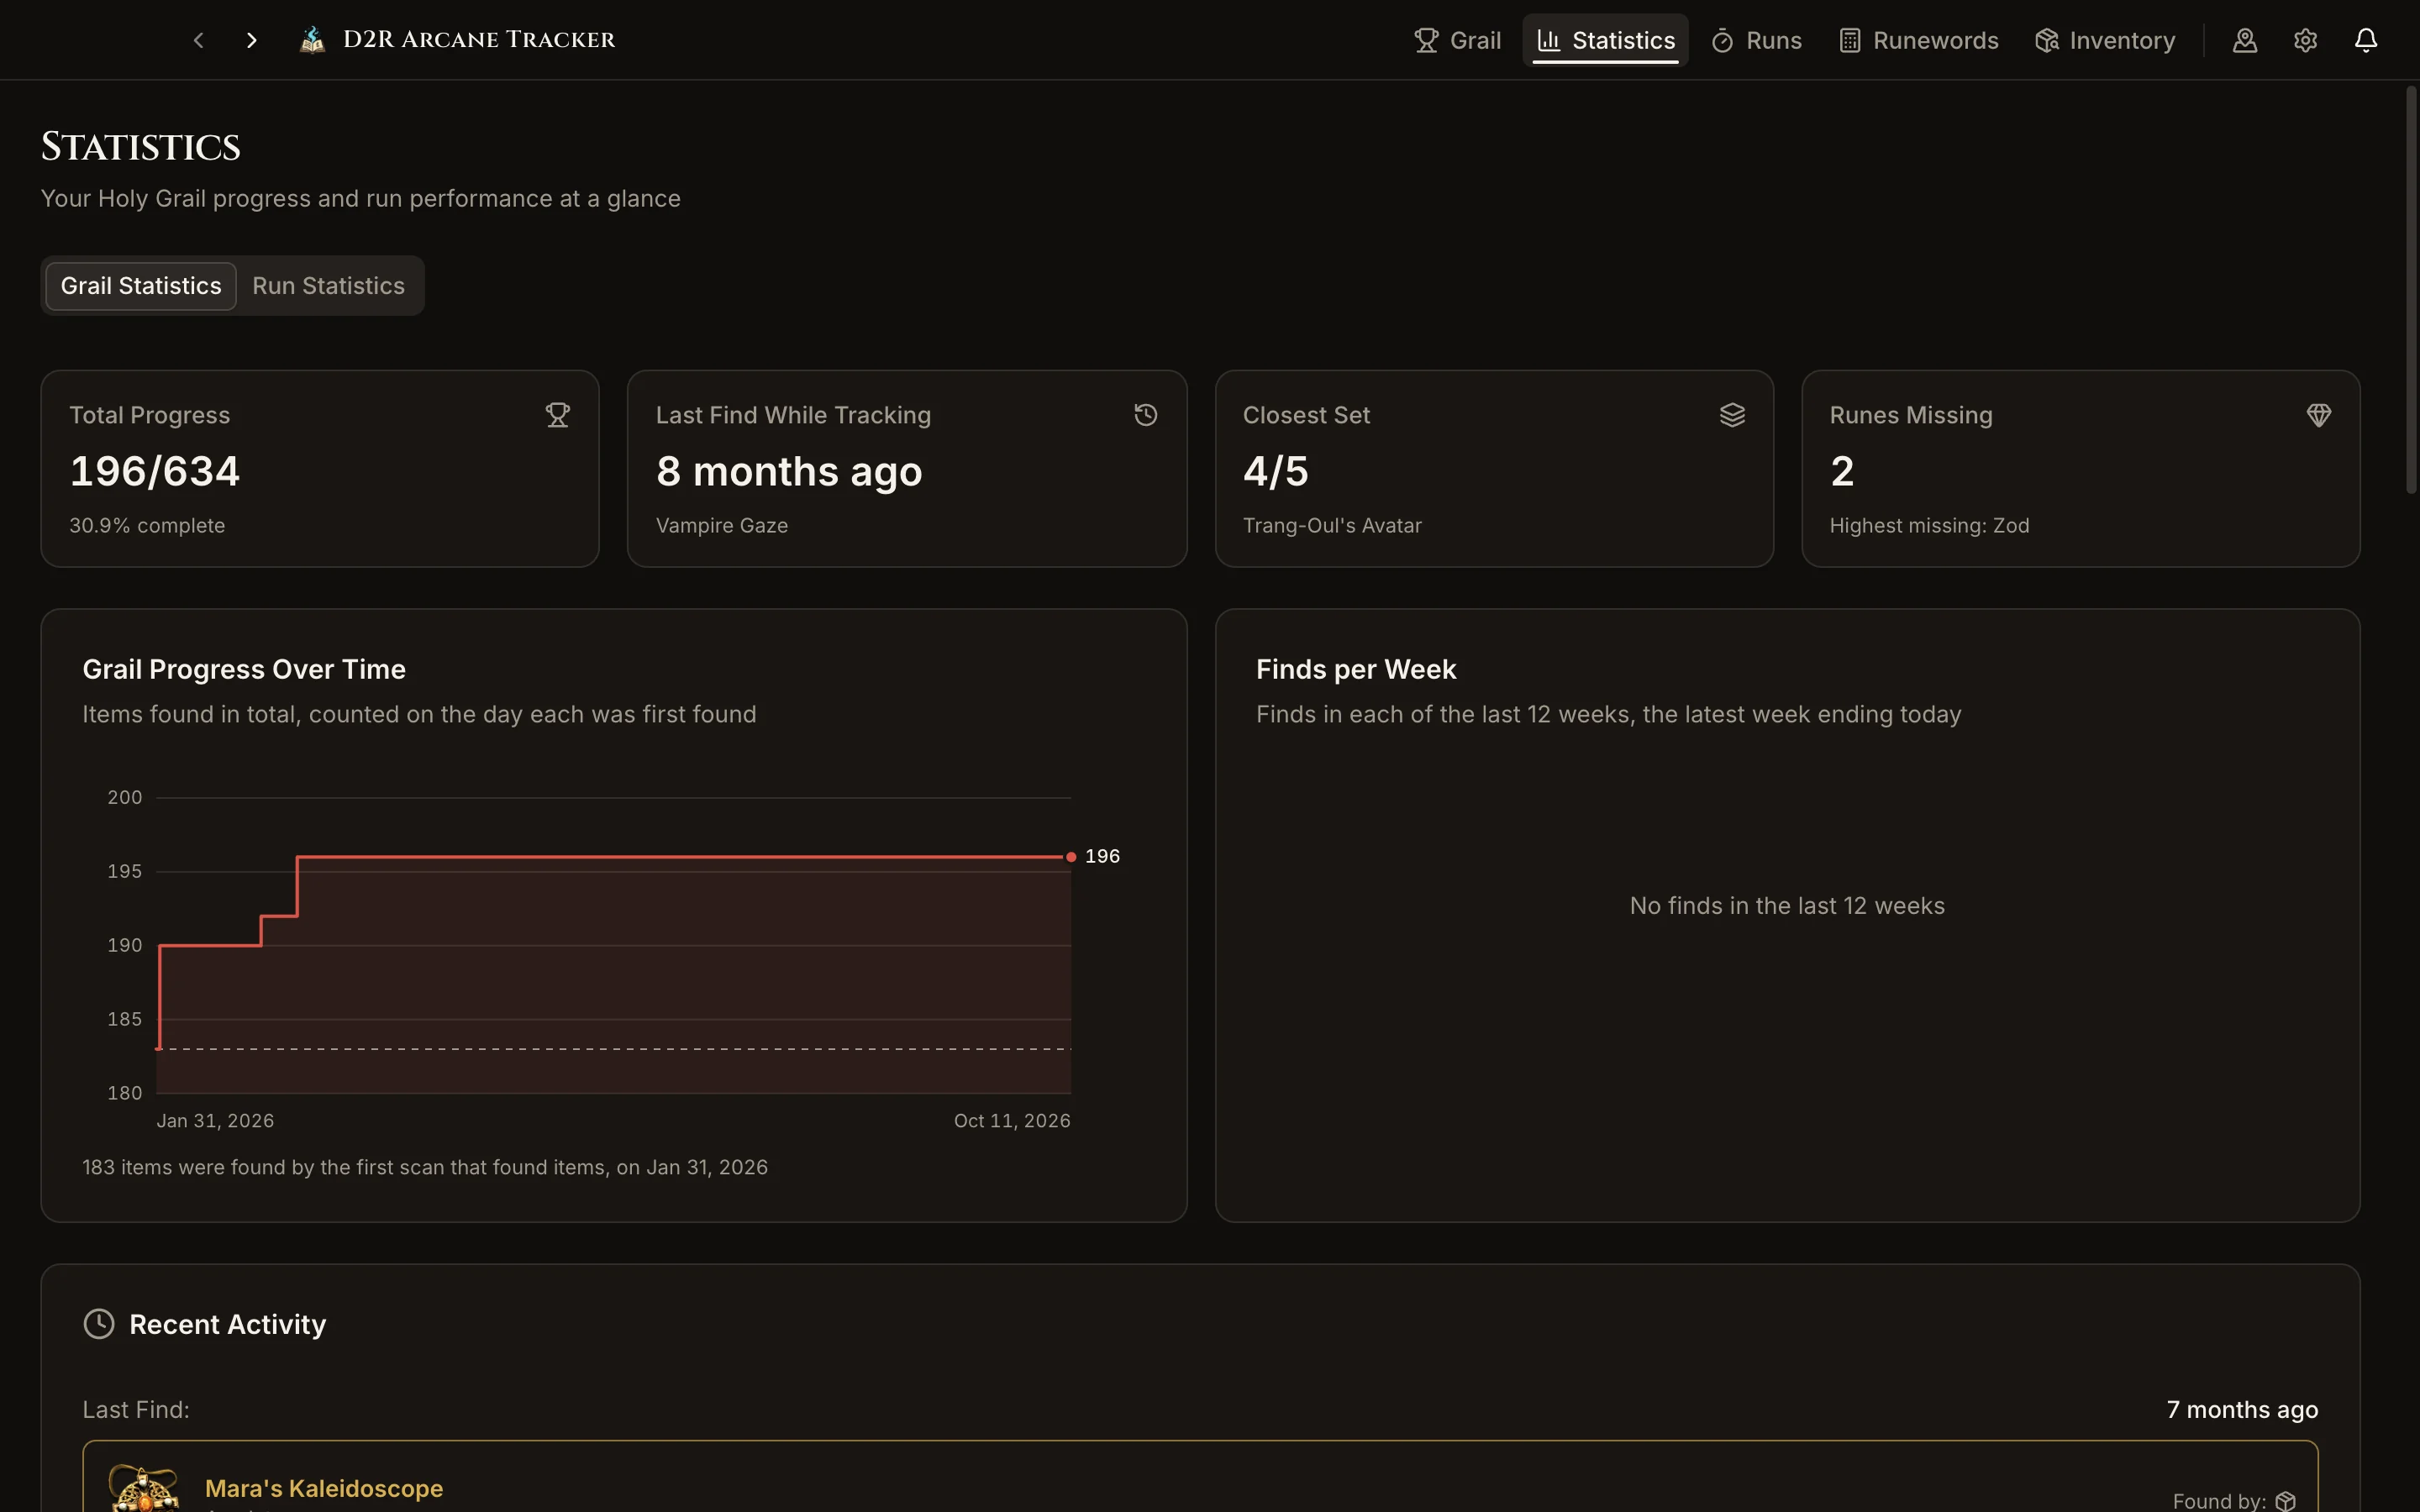This screenshot has height=1512, width=2420.
Task: Click the 'Vampire Gaze' item name
Action: (722, 525)
